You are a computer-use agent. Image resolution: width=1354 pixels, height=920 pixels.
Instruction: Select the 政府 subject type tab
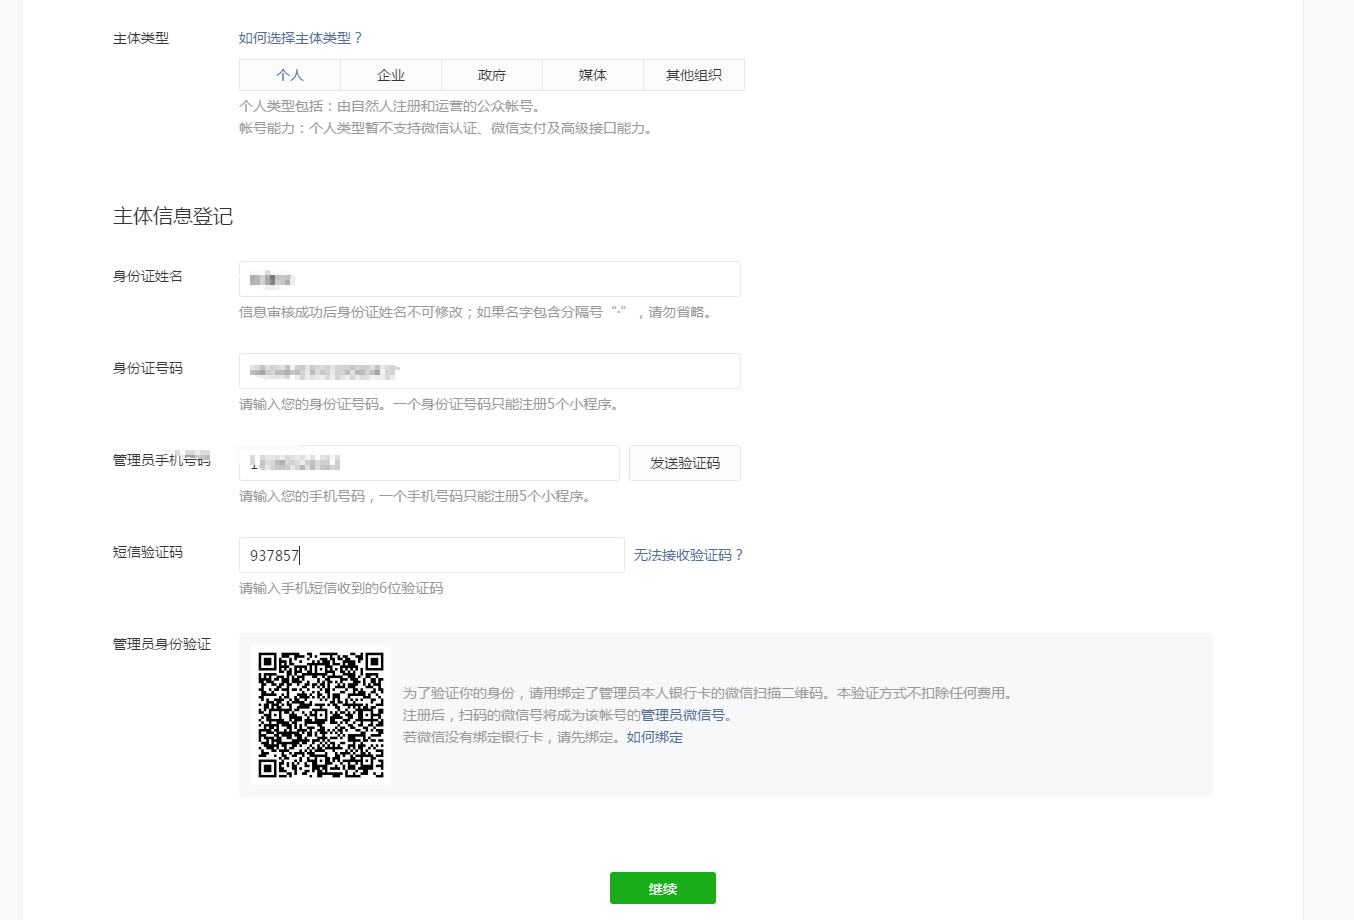[x=492, y=75]
